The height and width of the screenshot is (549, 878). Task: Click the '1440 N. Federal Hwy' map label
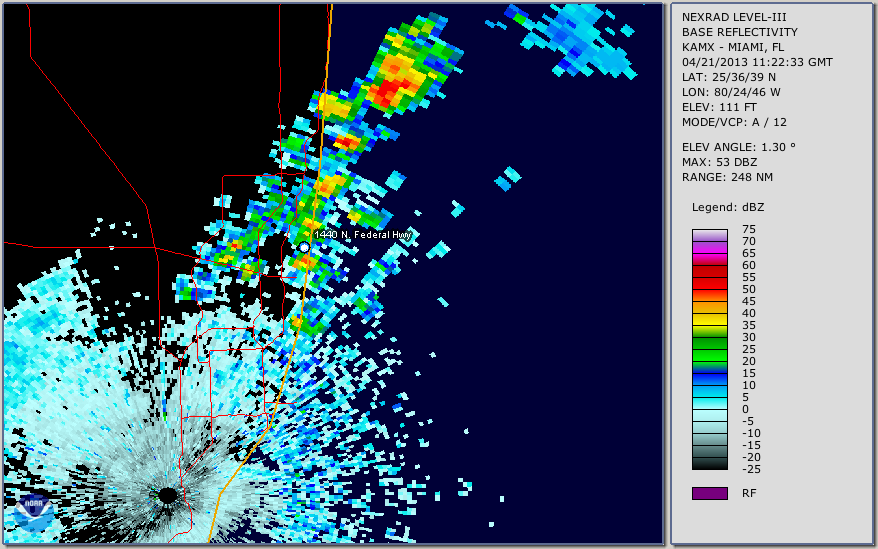(363, 235)
